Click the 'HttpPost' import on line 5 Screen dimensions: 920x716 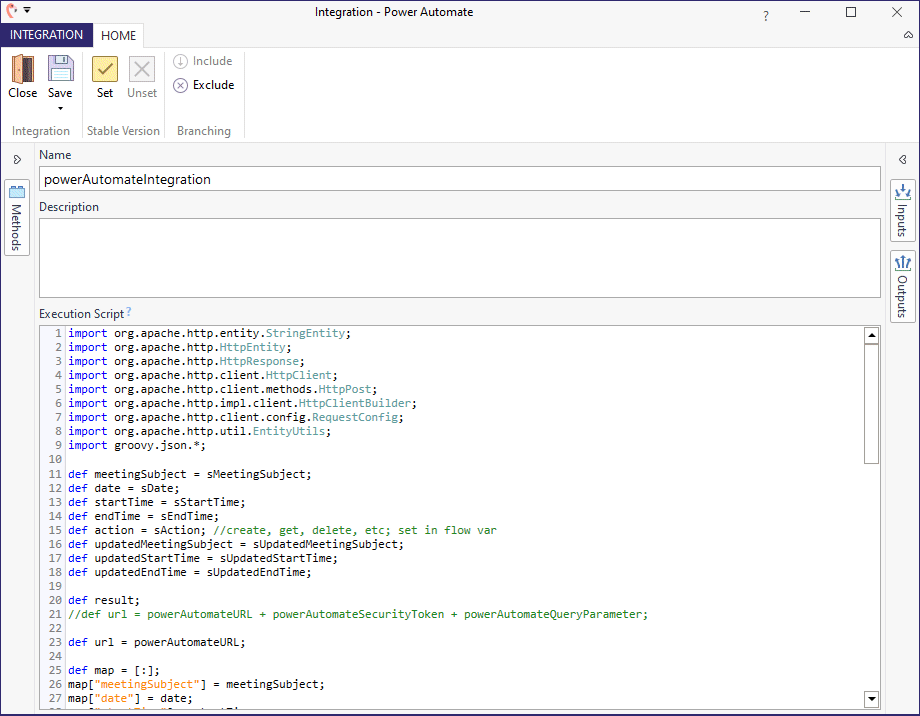click(x=344, y=389)
